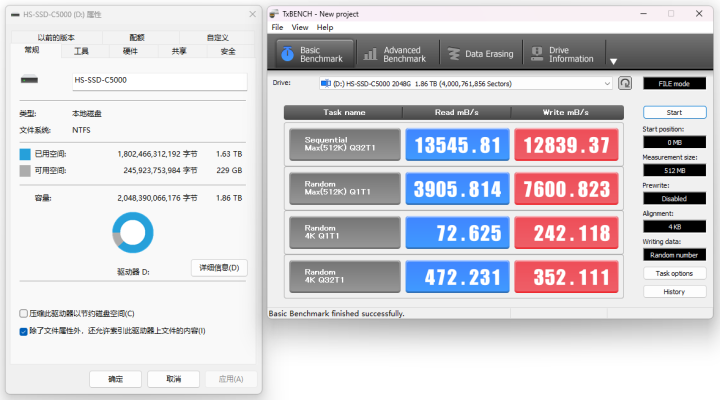Click the Random 4K Q32T1 task button
This screenshot has height=400, width=720.
(344, 276)
